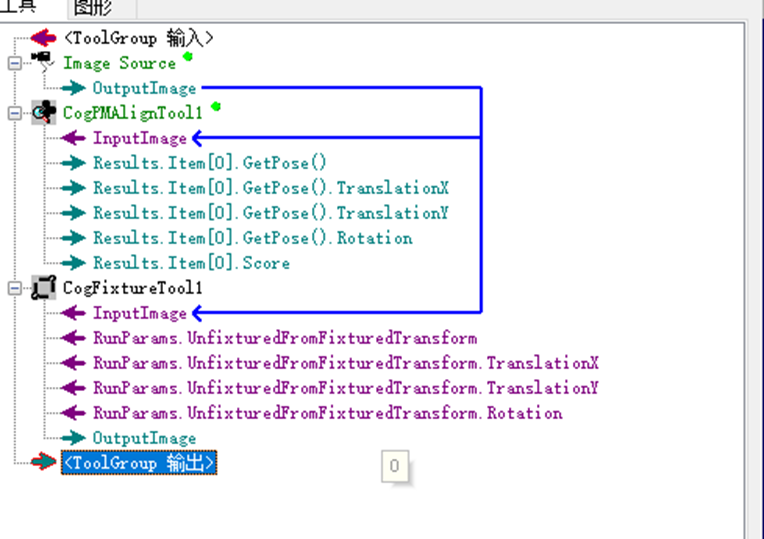
Task: Click CogFixtureTool1 InputImage input arrow icon
Action: 74,313
